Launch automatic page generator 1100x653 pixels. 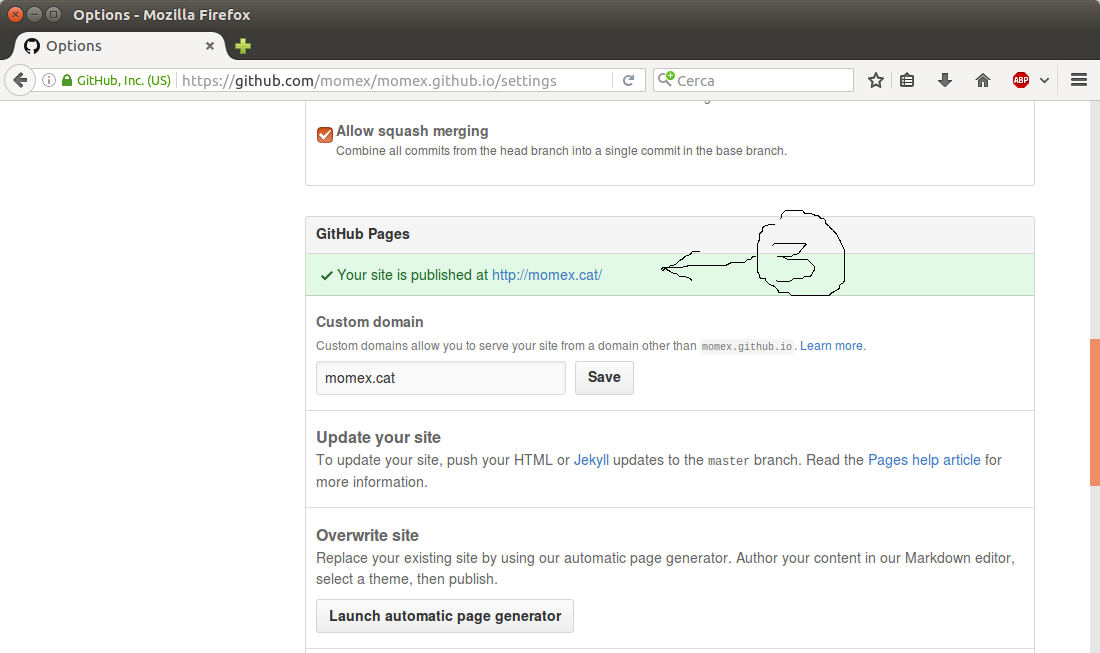(x=444, y=616)
